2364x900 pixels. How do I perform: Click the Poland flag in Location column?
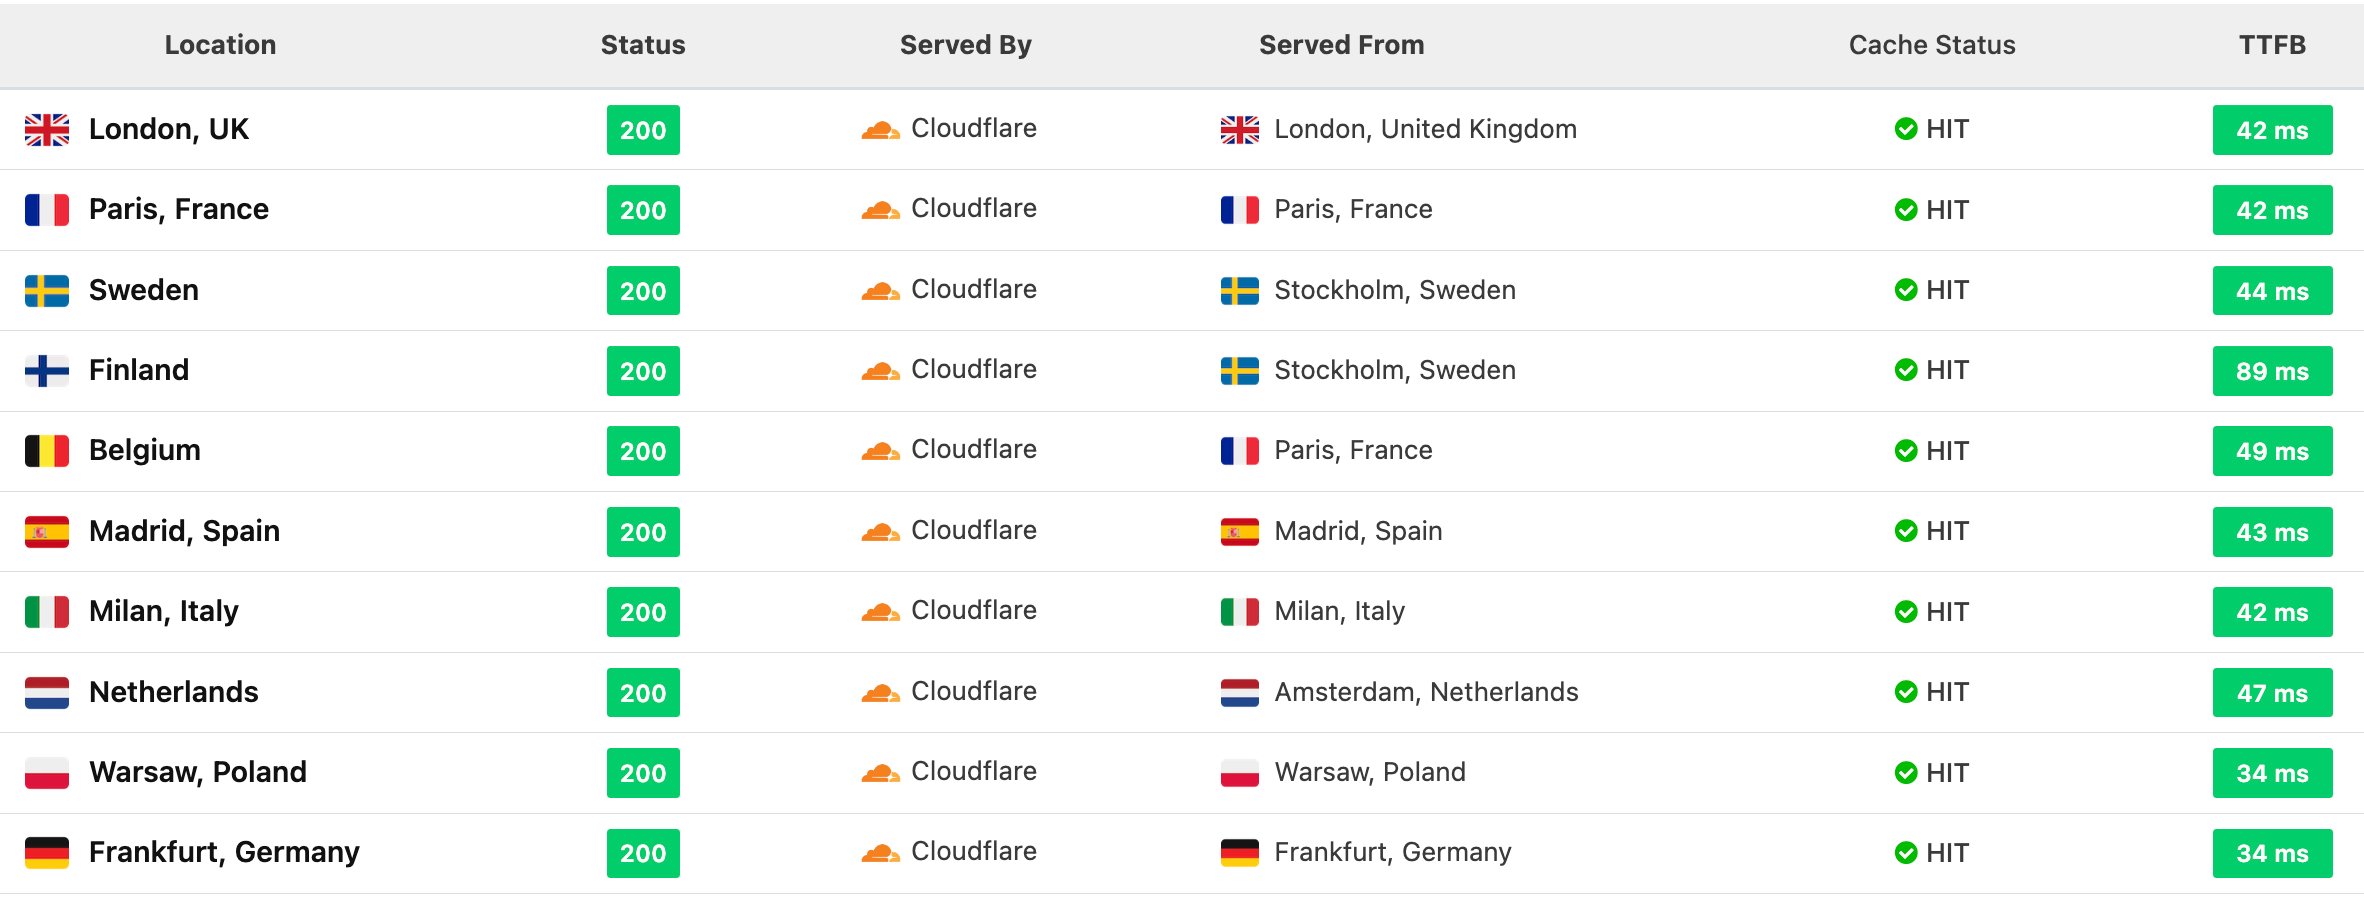click(x=47, y=773)
